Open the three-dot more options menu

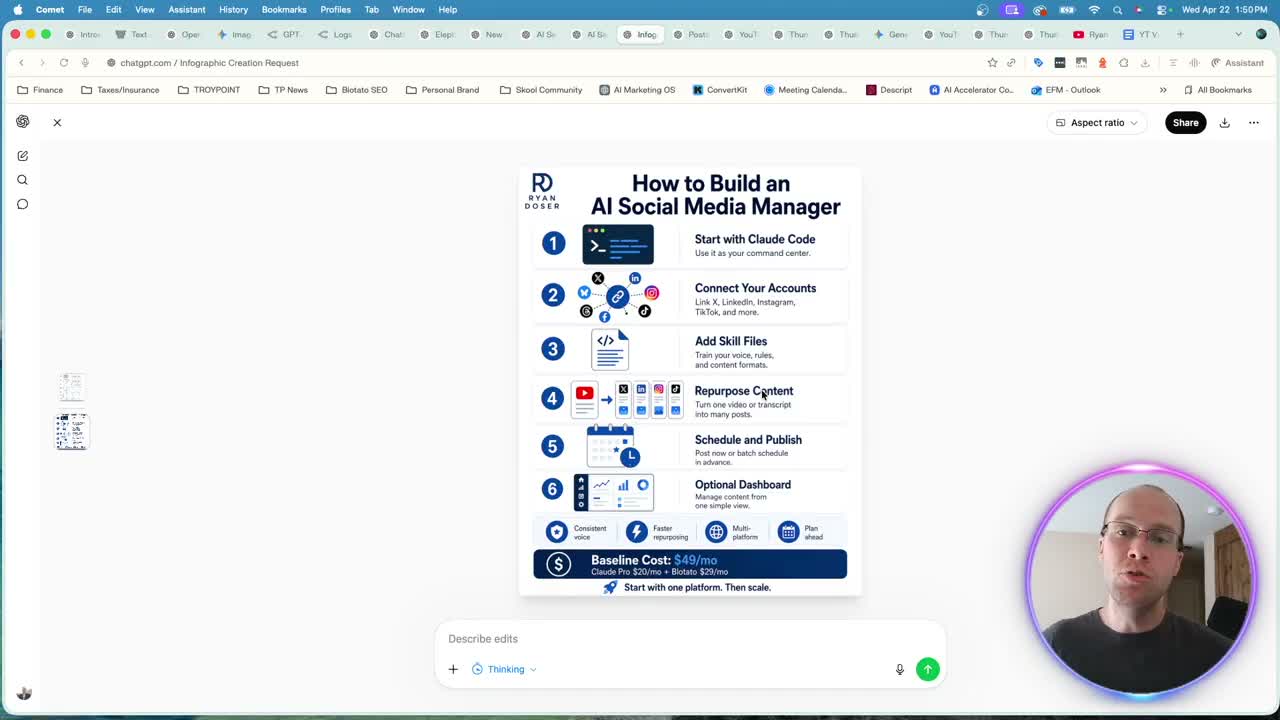click(1254, 123)
